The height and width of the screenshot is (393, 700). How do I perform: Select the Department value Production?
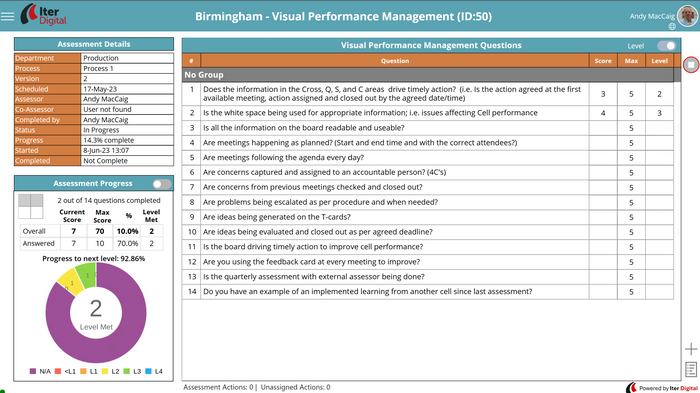[x=127, y=58]
